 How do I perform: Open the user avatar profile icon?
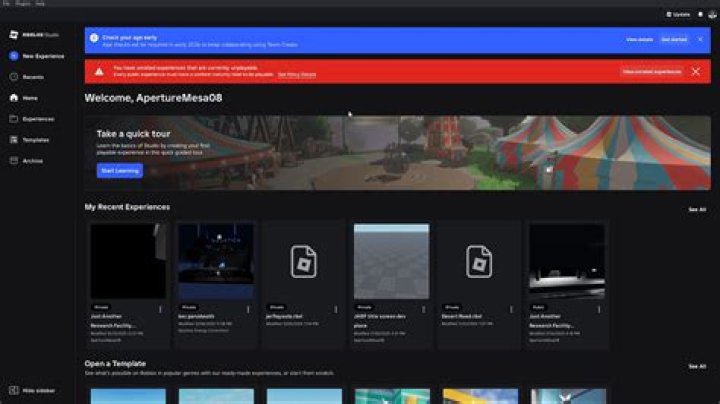[x=711, y=15]
